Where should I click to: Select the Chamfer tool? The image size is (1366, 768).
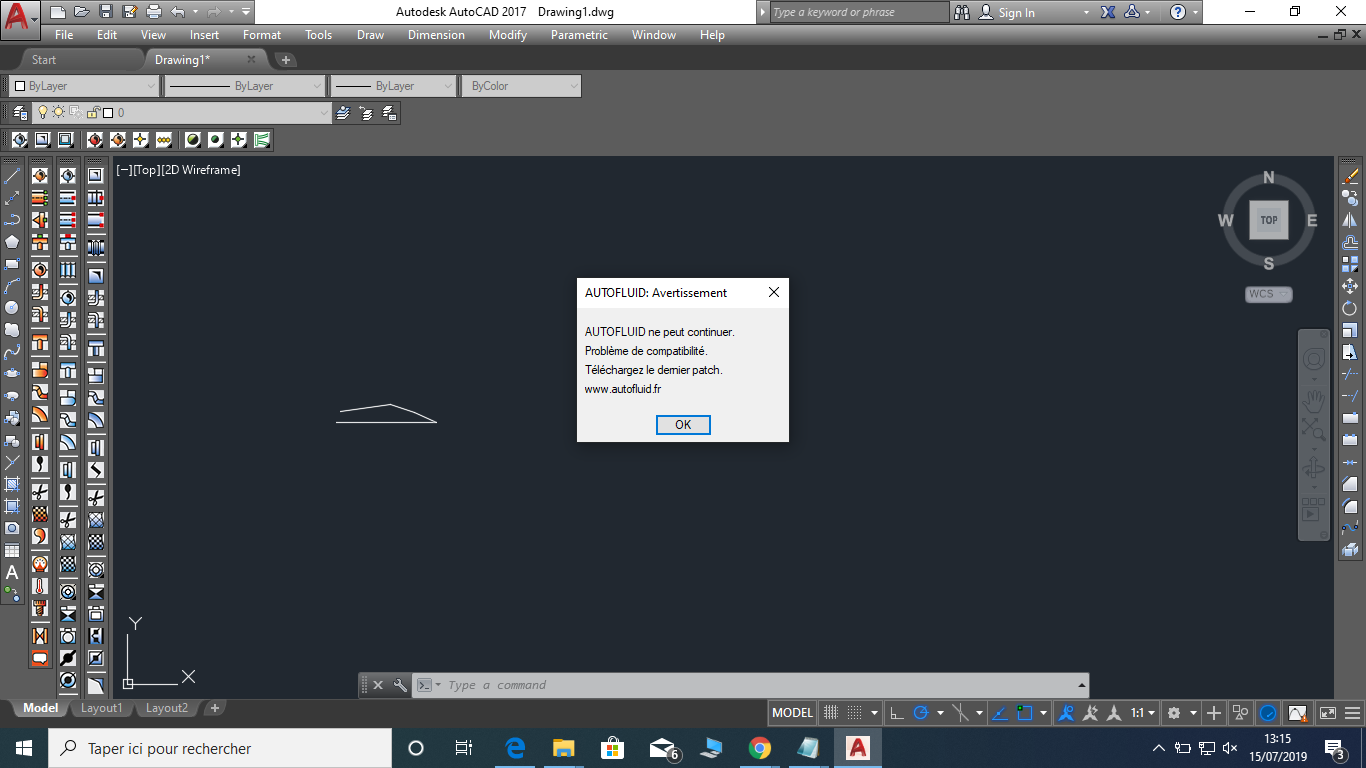pyautogui.click(x=1350, y=484)
